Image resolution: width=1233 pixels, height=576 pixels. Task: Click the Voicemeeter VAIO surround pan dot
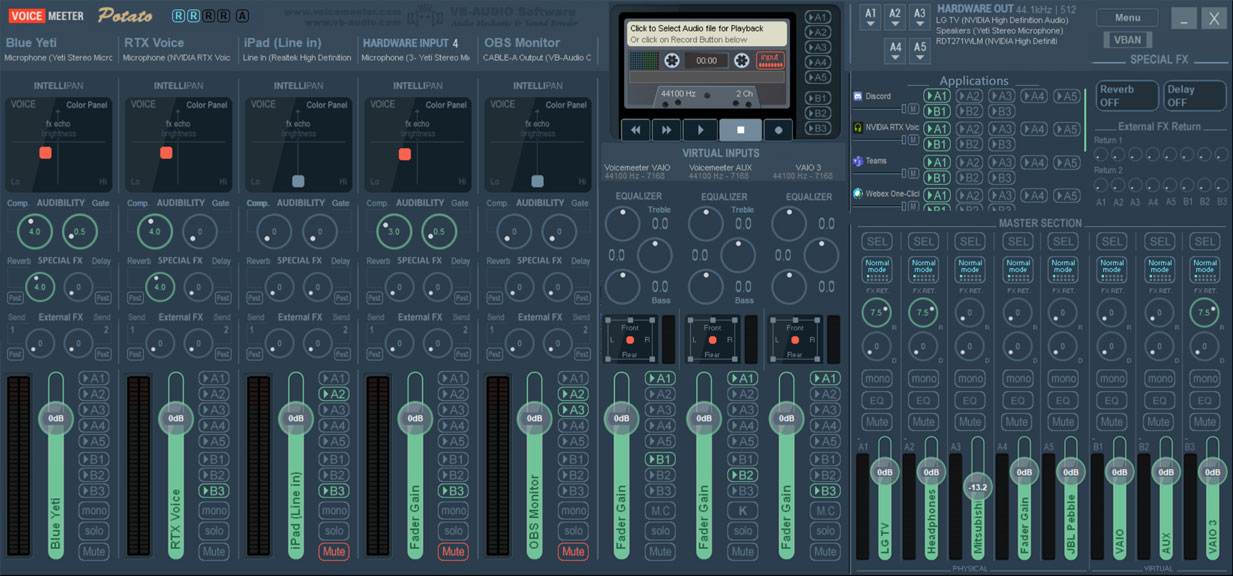point(630,340)
